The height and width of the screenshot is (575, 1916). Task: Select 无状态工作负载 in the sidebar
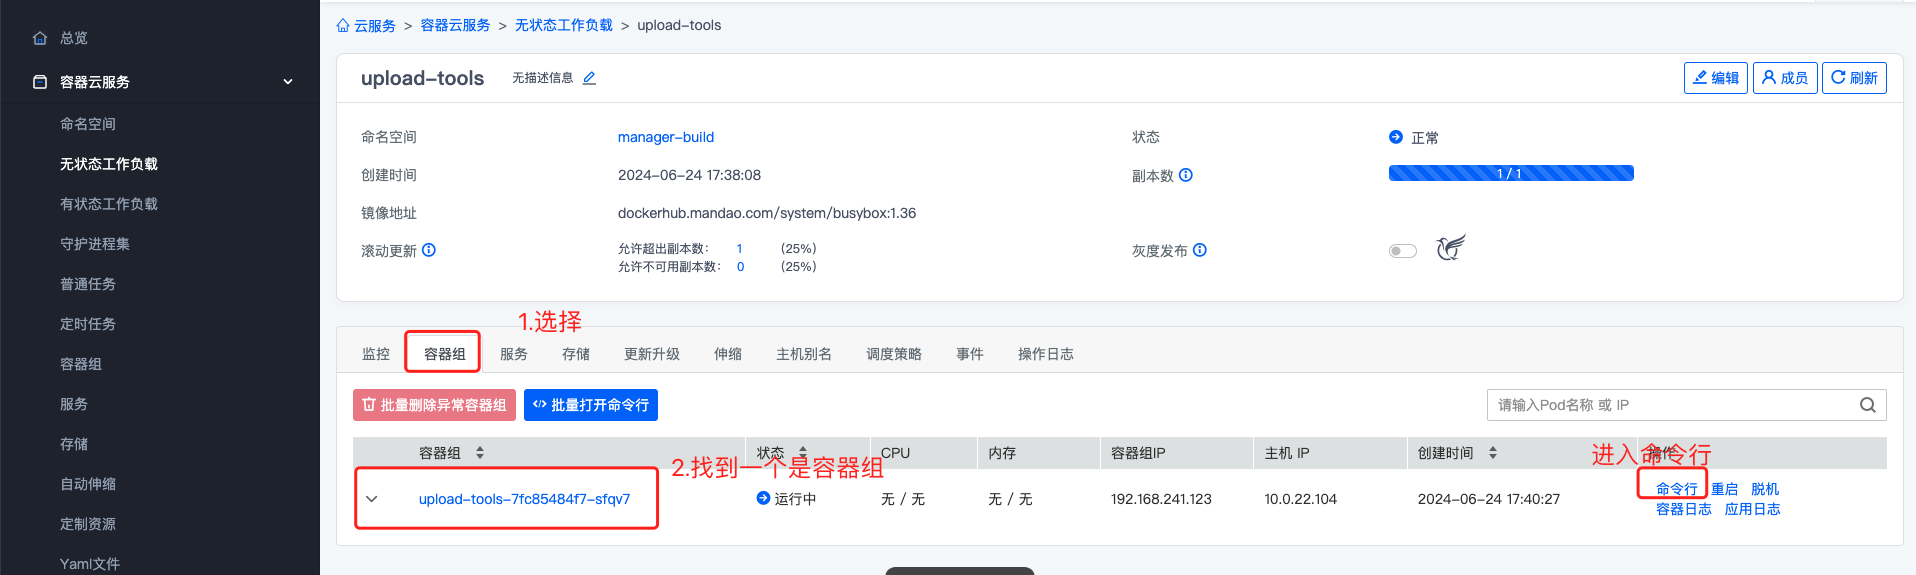[x=109, y=164]
